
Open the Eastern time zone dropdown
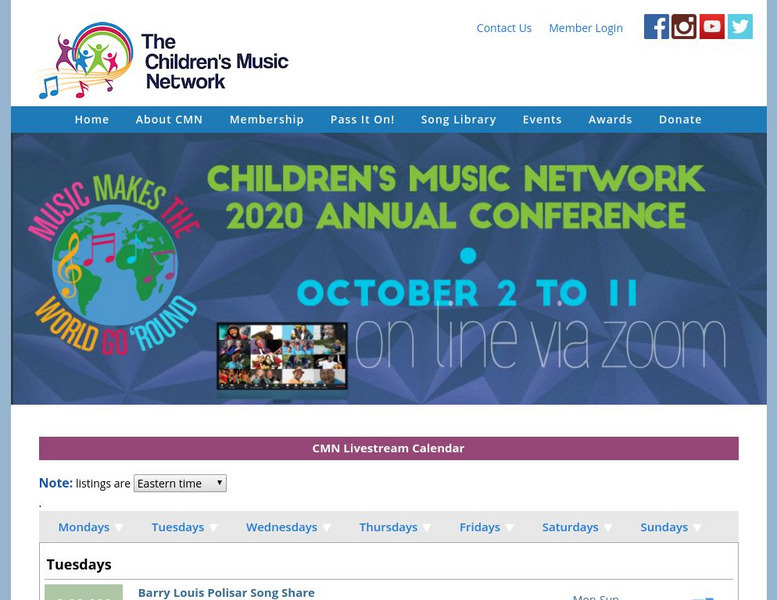pyautogui.click(x=180, y=483)
